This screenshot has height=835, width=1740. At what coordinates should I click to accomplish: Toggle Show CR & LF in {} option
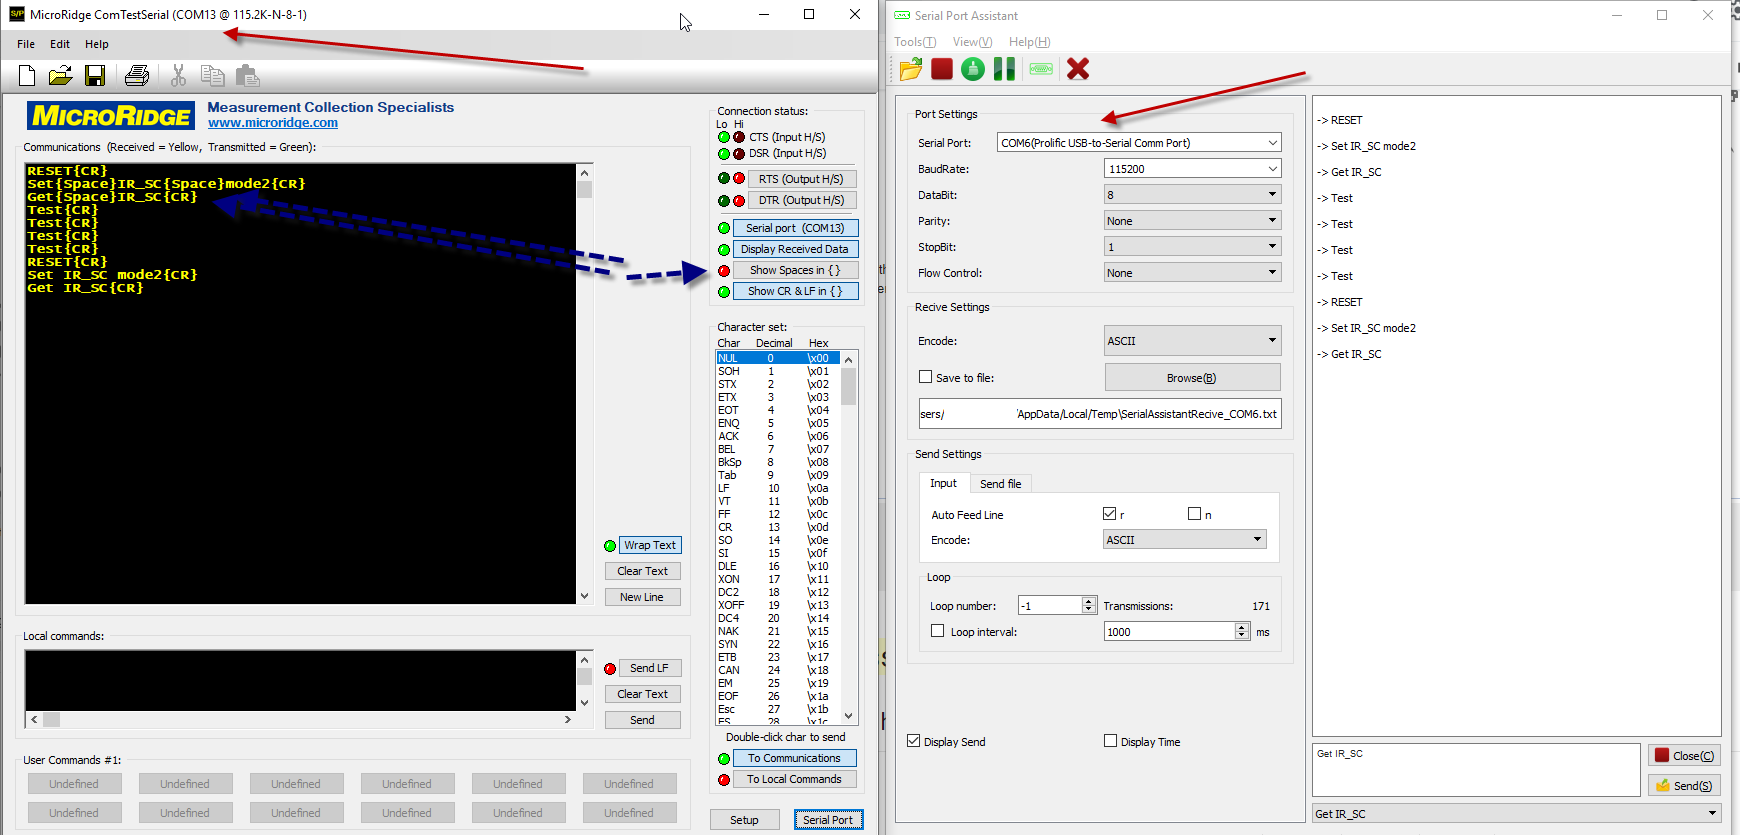[795, 291]
